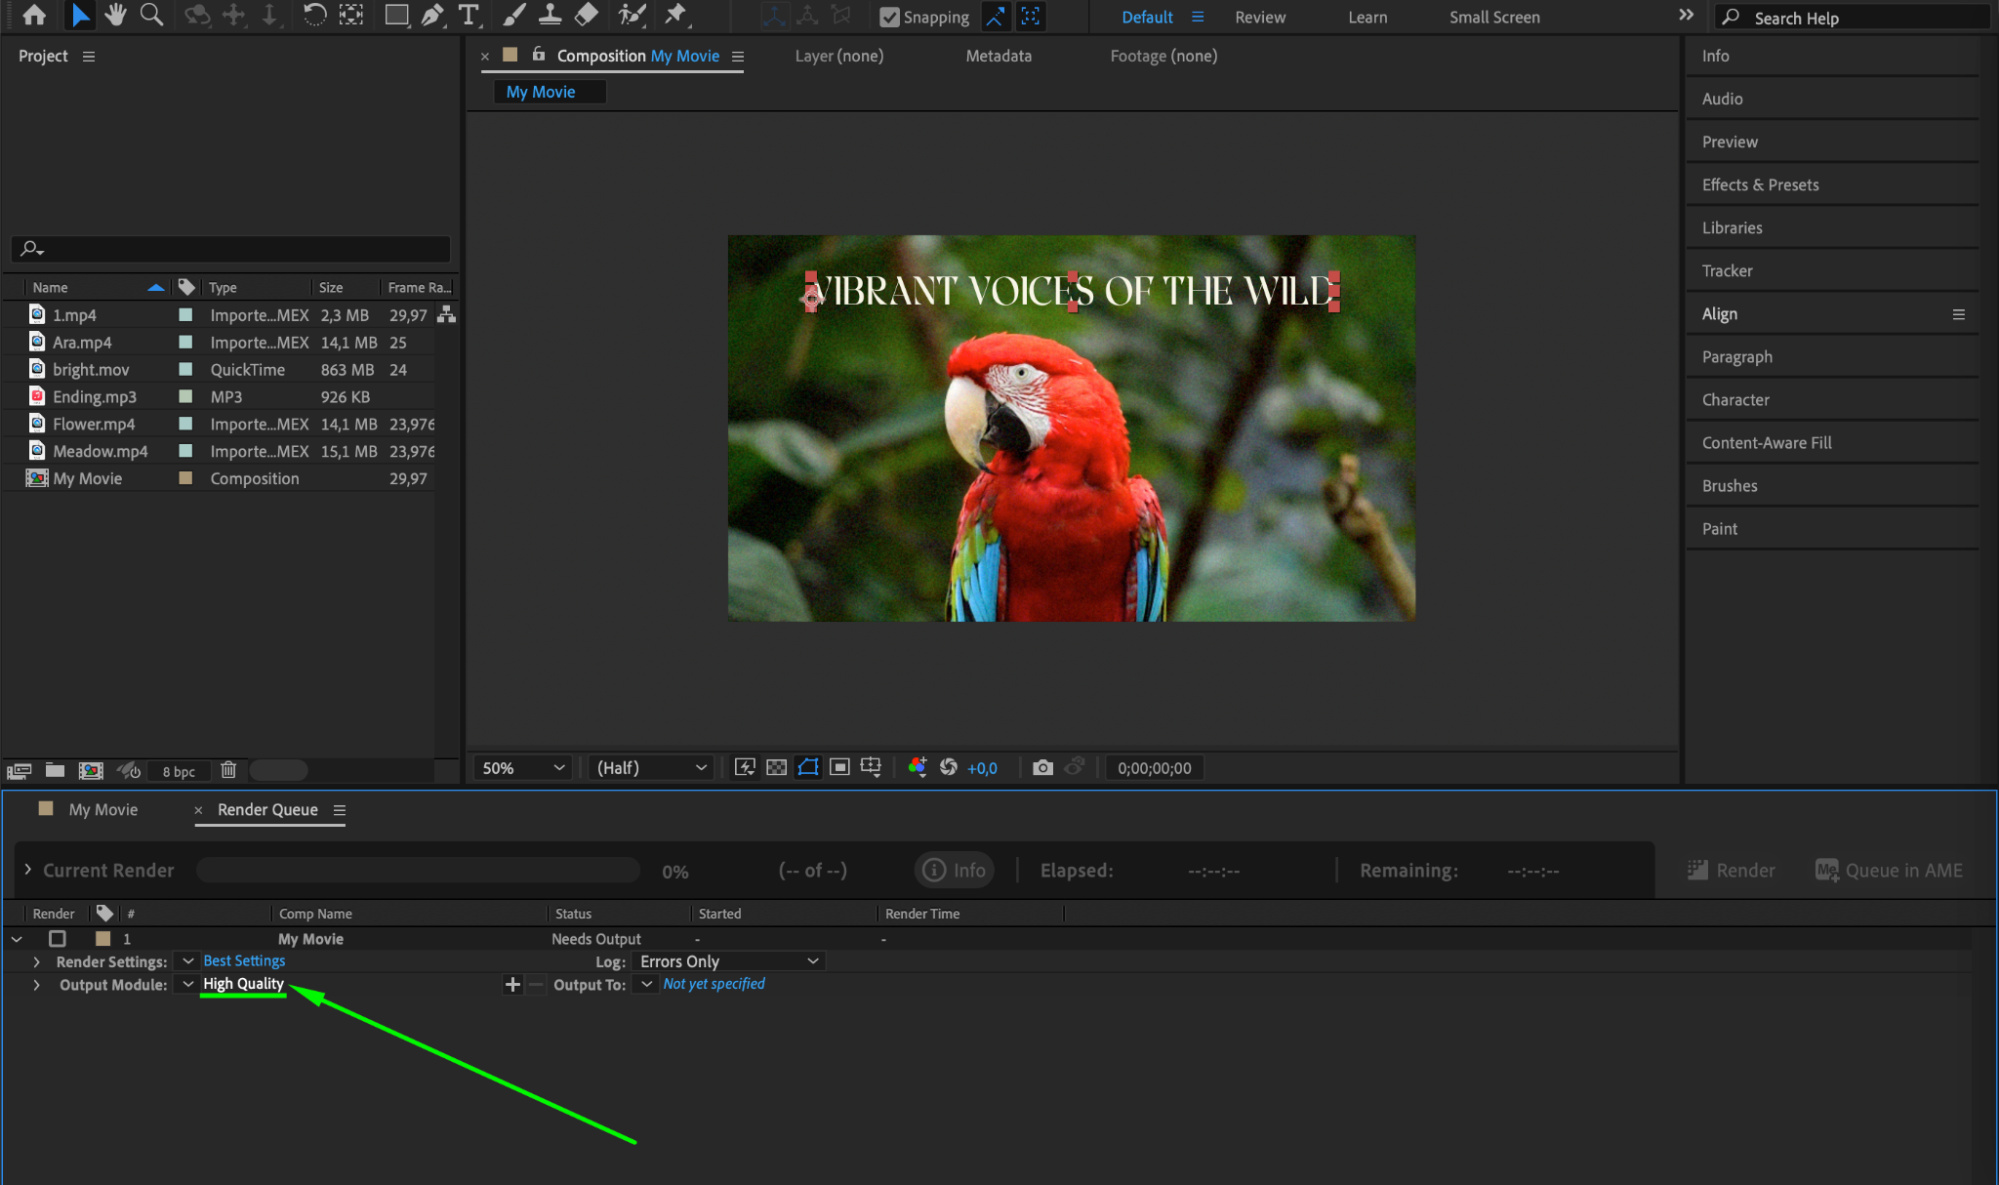Expand the Current Render details
1999x1185 pixels.
click(28, 870)
